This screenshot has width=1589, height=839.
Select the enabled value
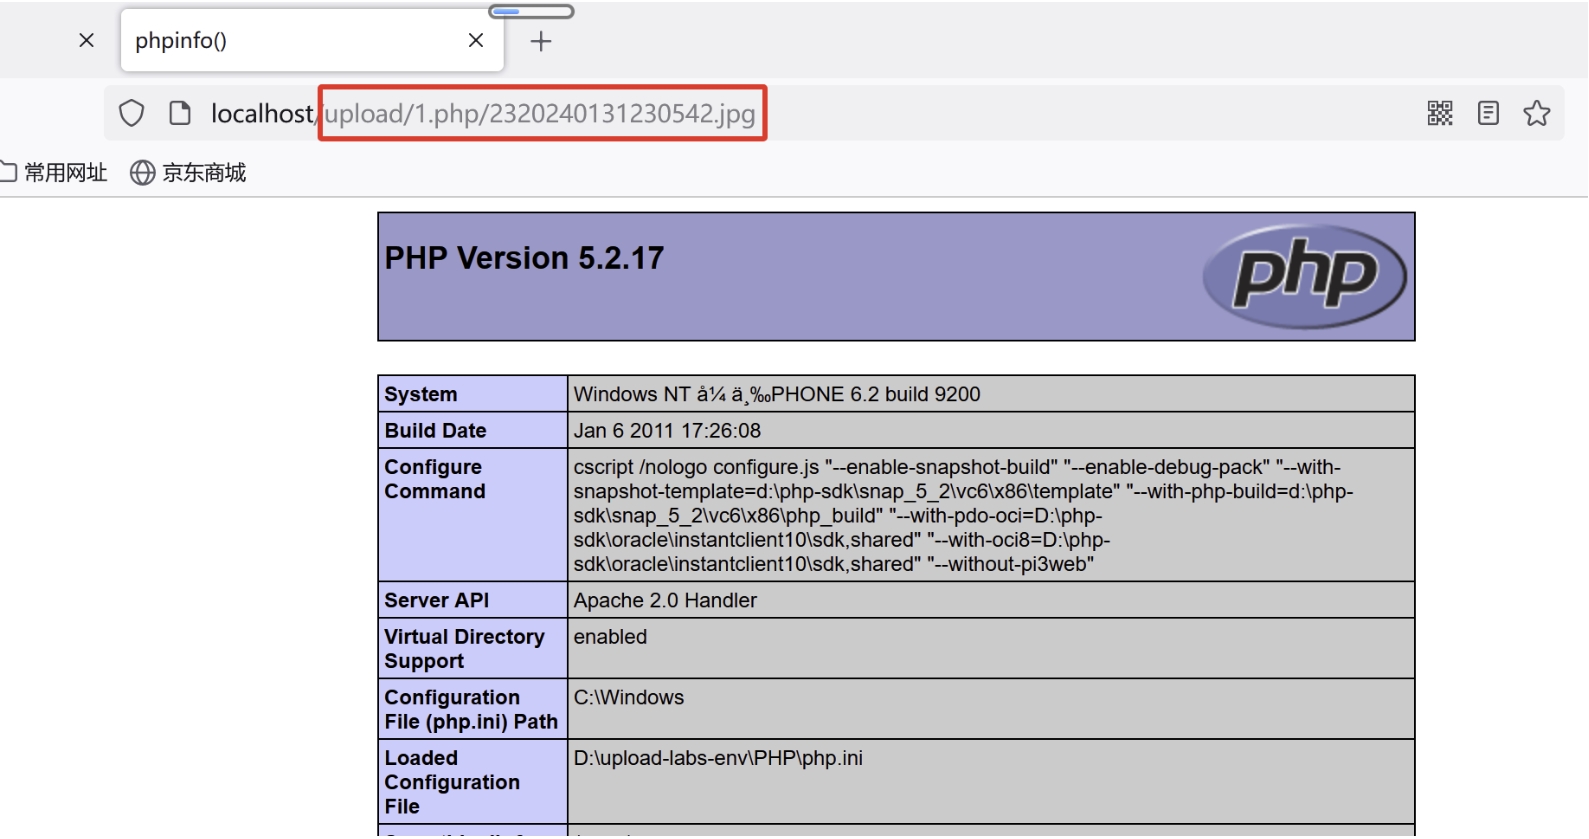tap(610, 637)
